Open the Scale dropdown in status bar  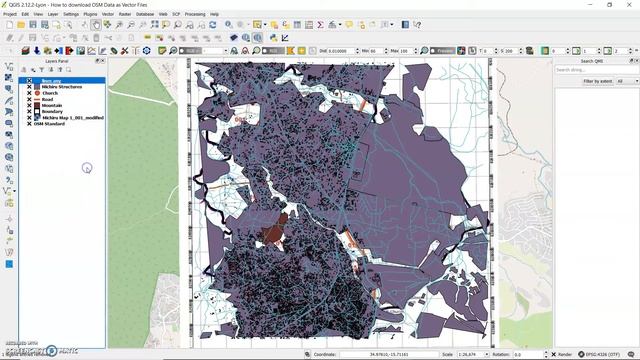(486, 354)
